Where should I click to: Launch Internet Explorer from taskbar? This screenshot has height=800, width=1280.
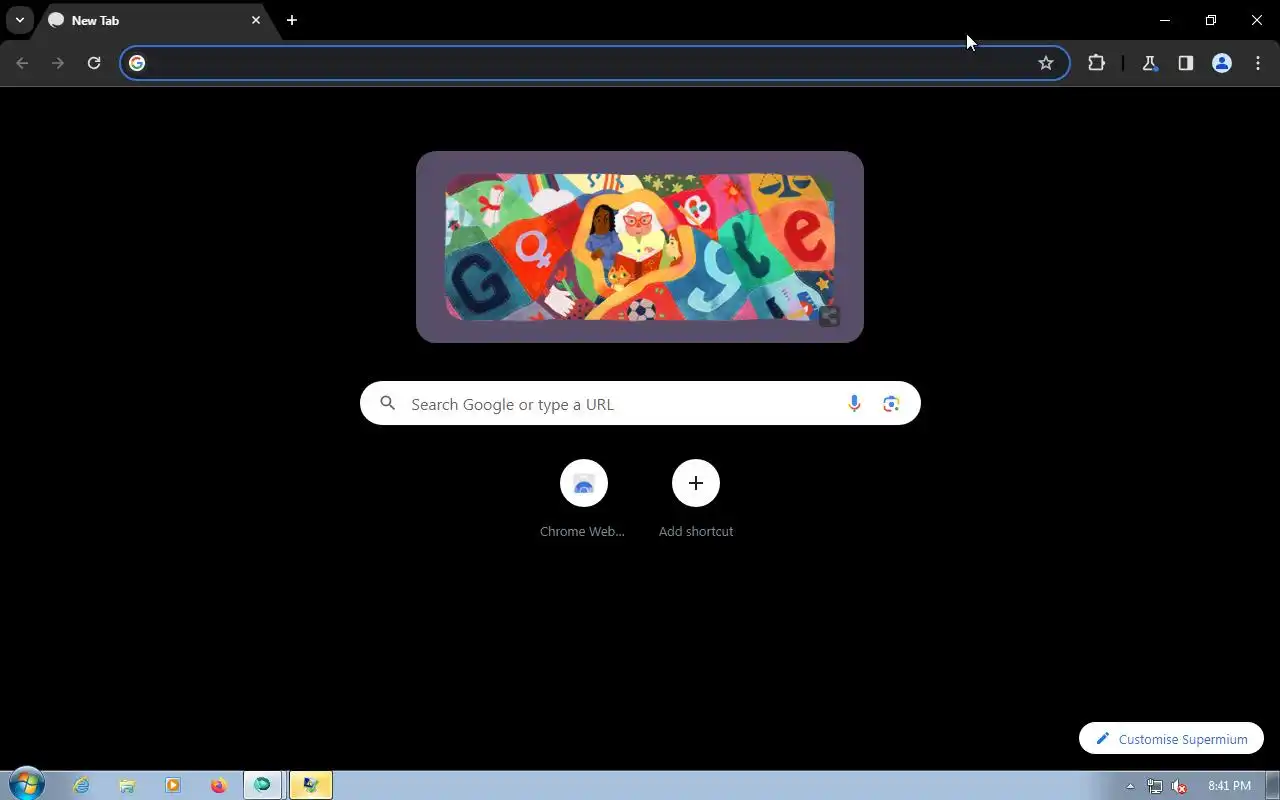pyautogui.click(x=81, y=785)
